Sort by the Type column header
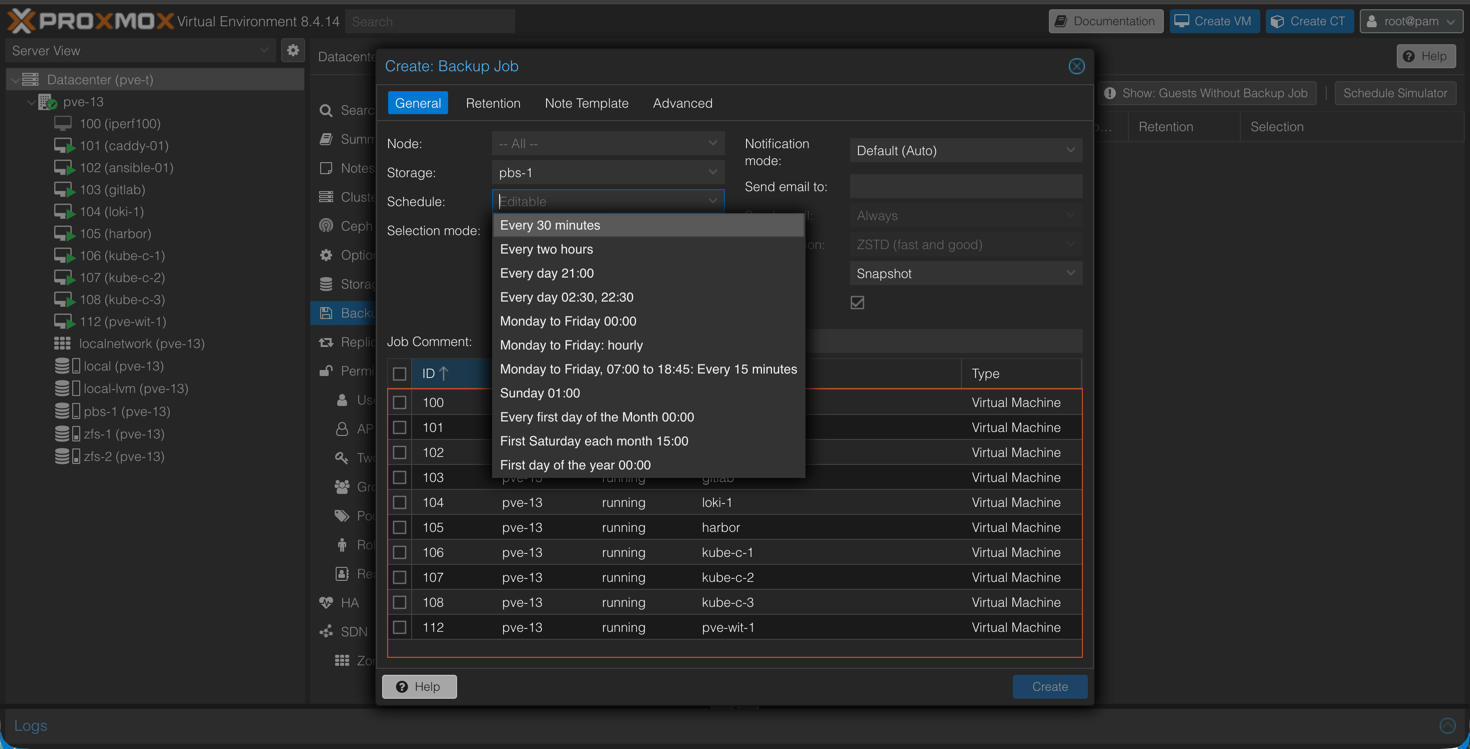 (x=1021, y=373)
